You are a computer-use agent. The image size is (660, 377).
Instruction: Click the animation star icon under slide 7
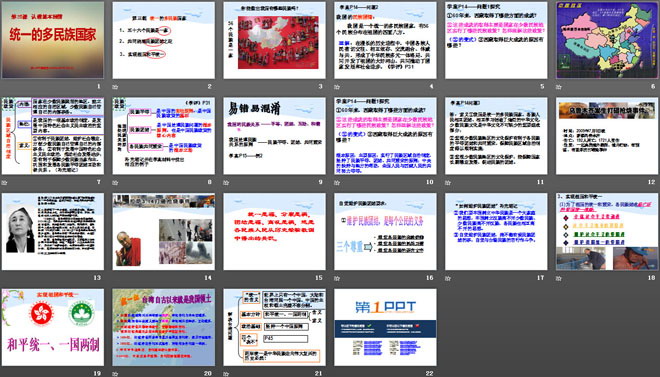tap(5, 183)
